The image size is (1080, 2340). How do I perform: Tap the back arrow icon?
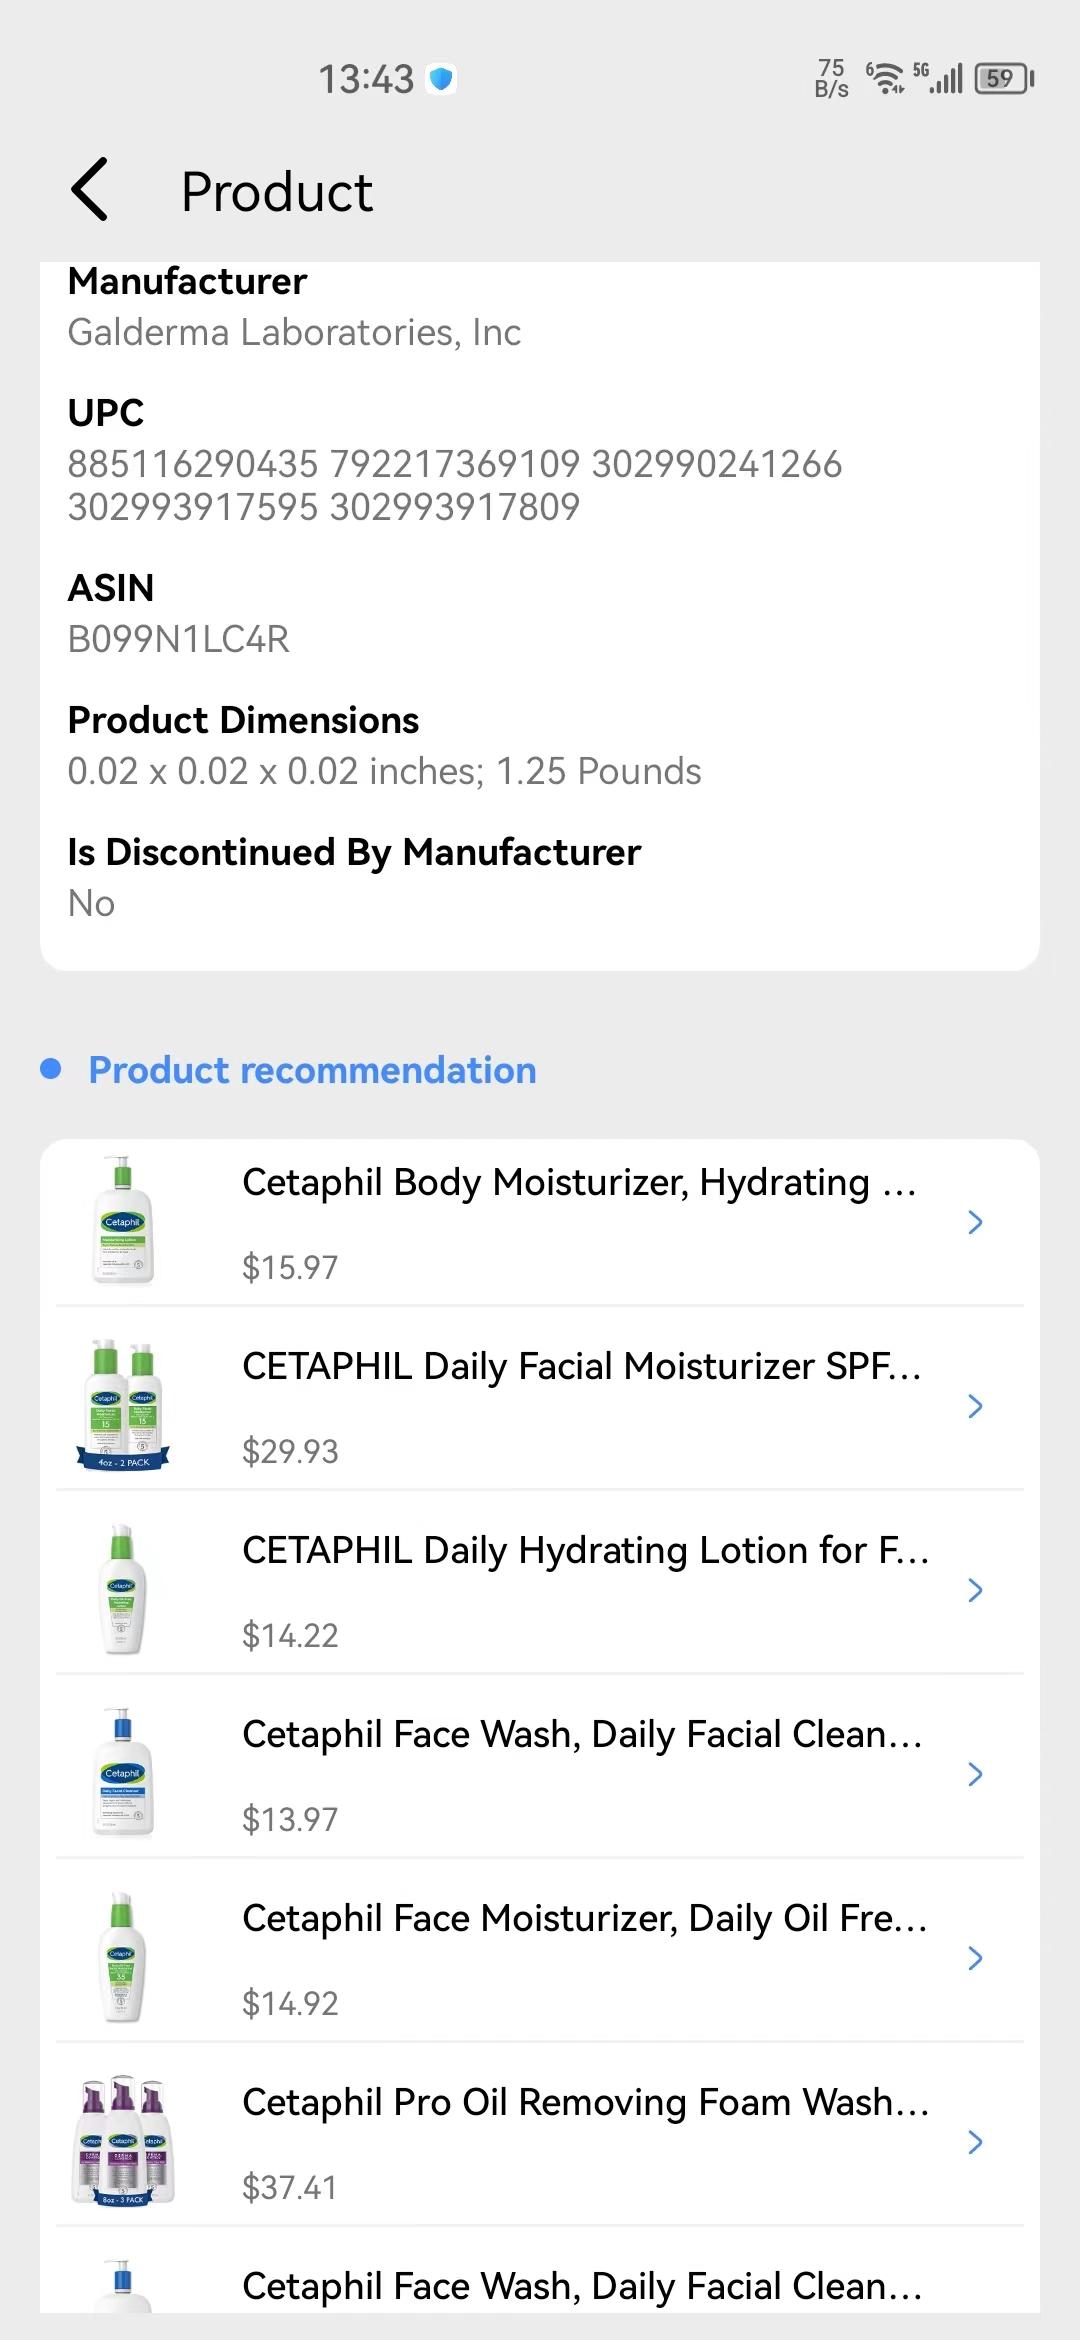click(x=90, y=190)
